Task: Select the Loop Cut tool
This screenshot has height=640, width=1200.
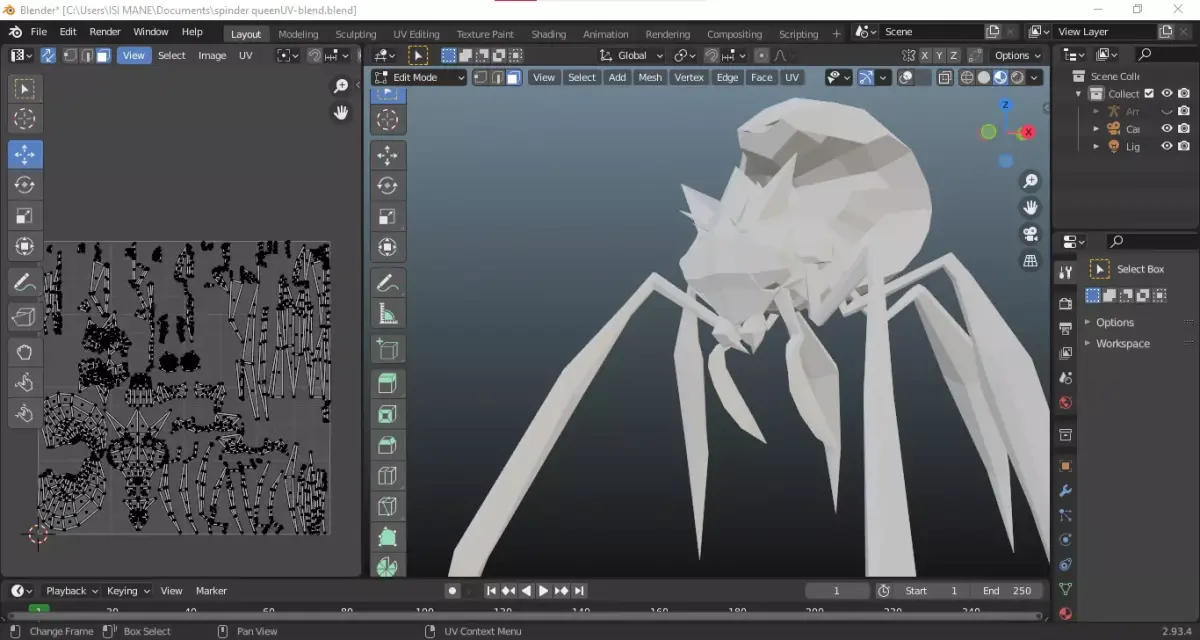Action: click(x=387, y=476)
